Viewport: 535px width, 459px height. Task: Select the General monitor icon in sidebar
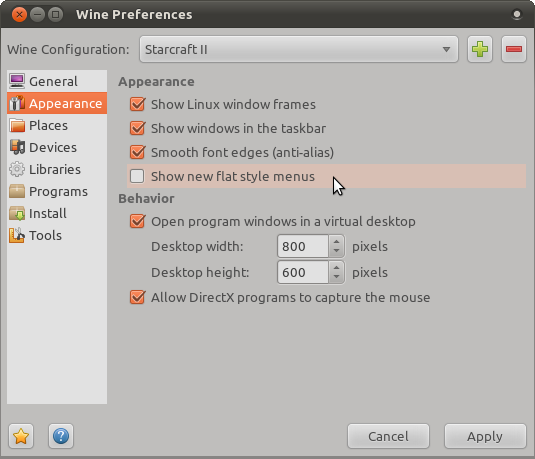coord(17,81)
